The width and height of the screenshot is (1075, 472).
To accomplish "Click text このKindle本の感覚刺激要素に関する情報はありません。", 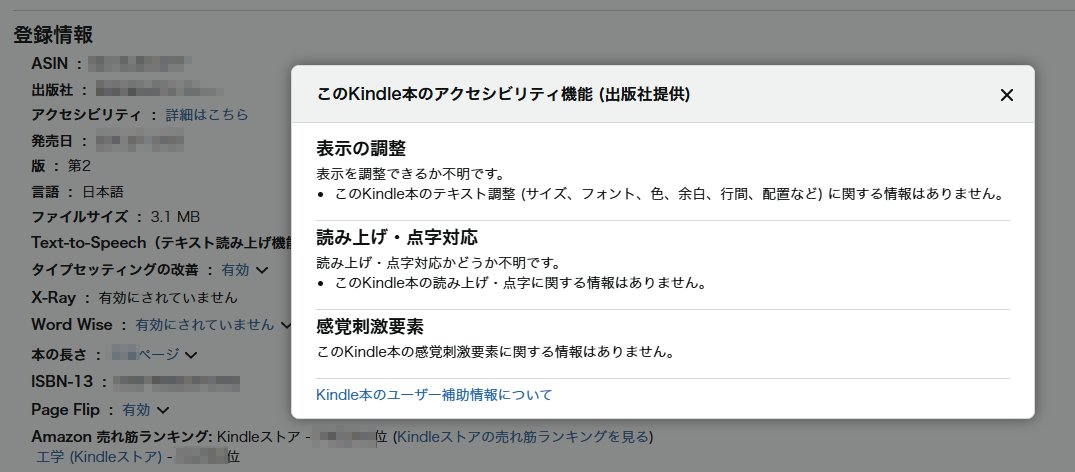I will click(x=496, y=352).
